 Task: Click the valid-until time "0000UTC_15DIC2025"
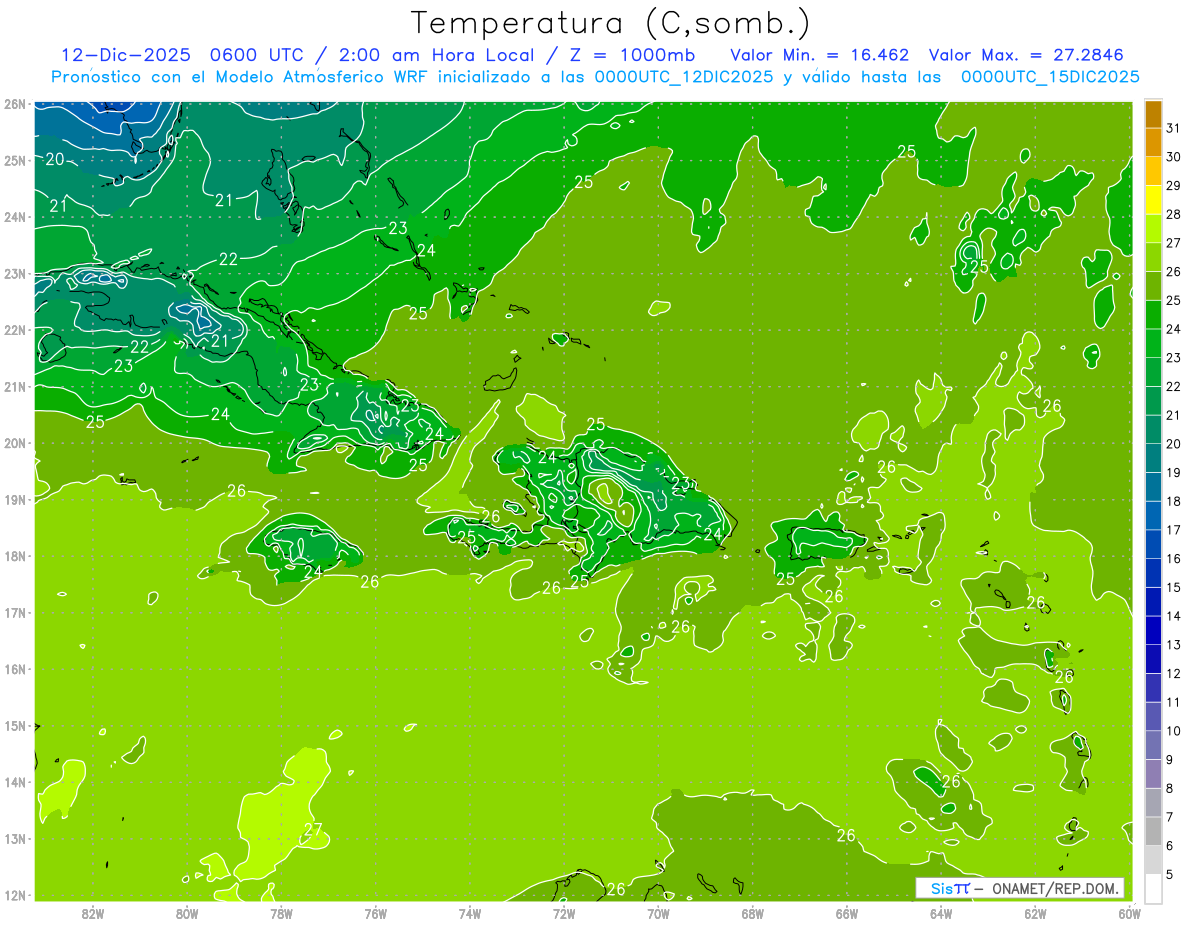1050,77
